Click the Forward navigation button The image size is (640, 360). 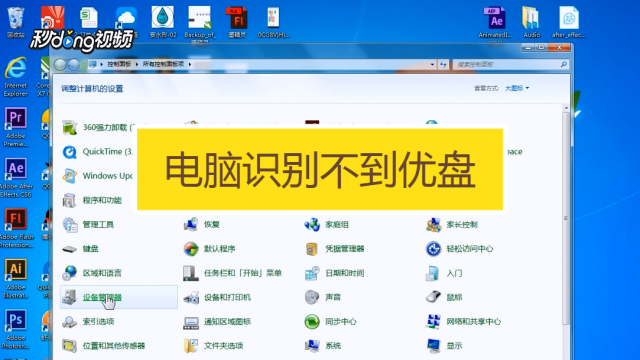click(x=74, y=64)
